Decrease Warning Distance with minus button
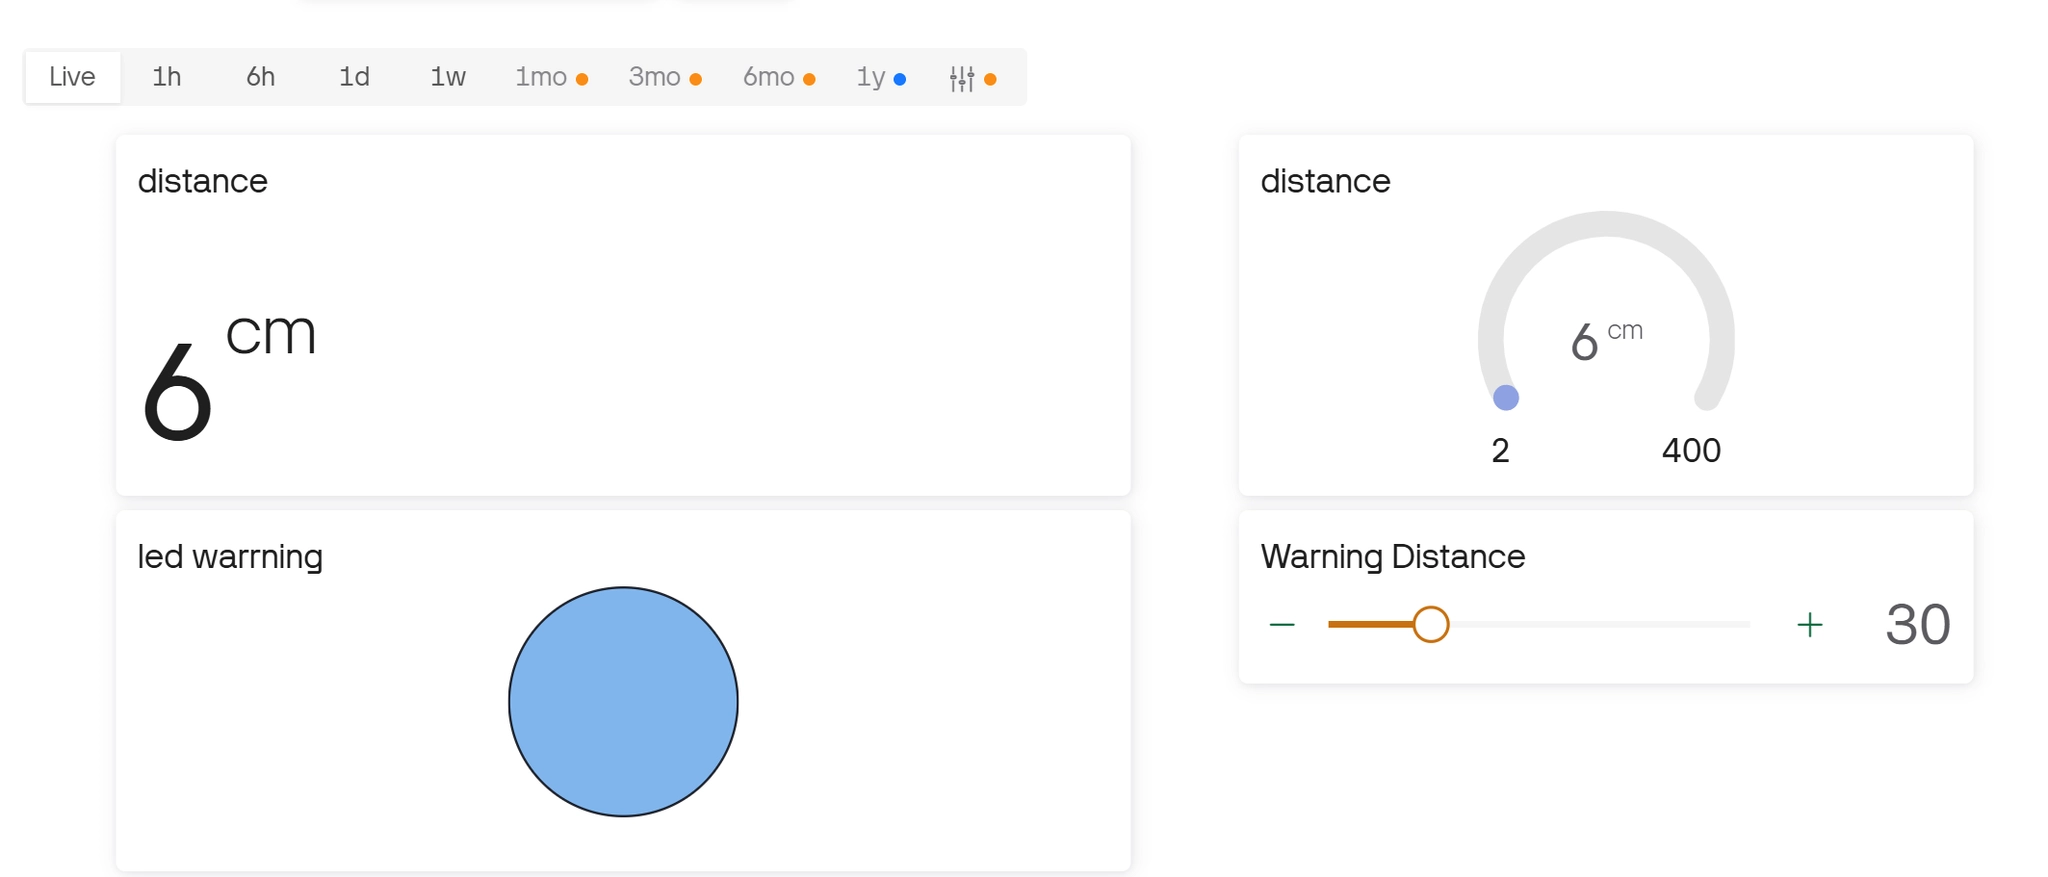 [1282, 625]
